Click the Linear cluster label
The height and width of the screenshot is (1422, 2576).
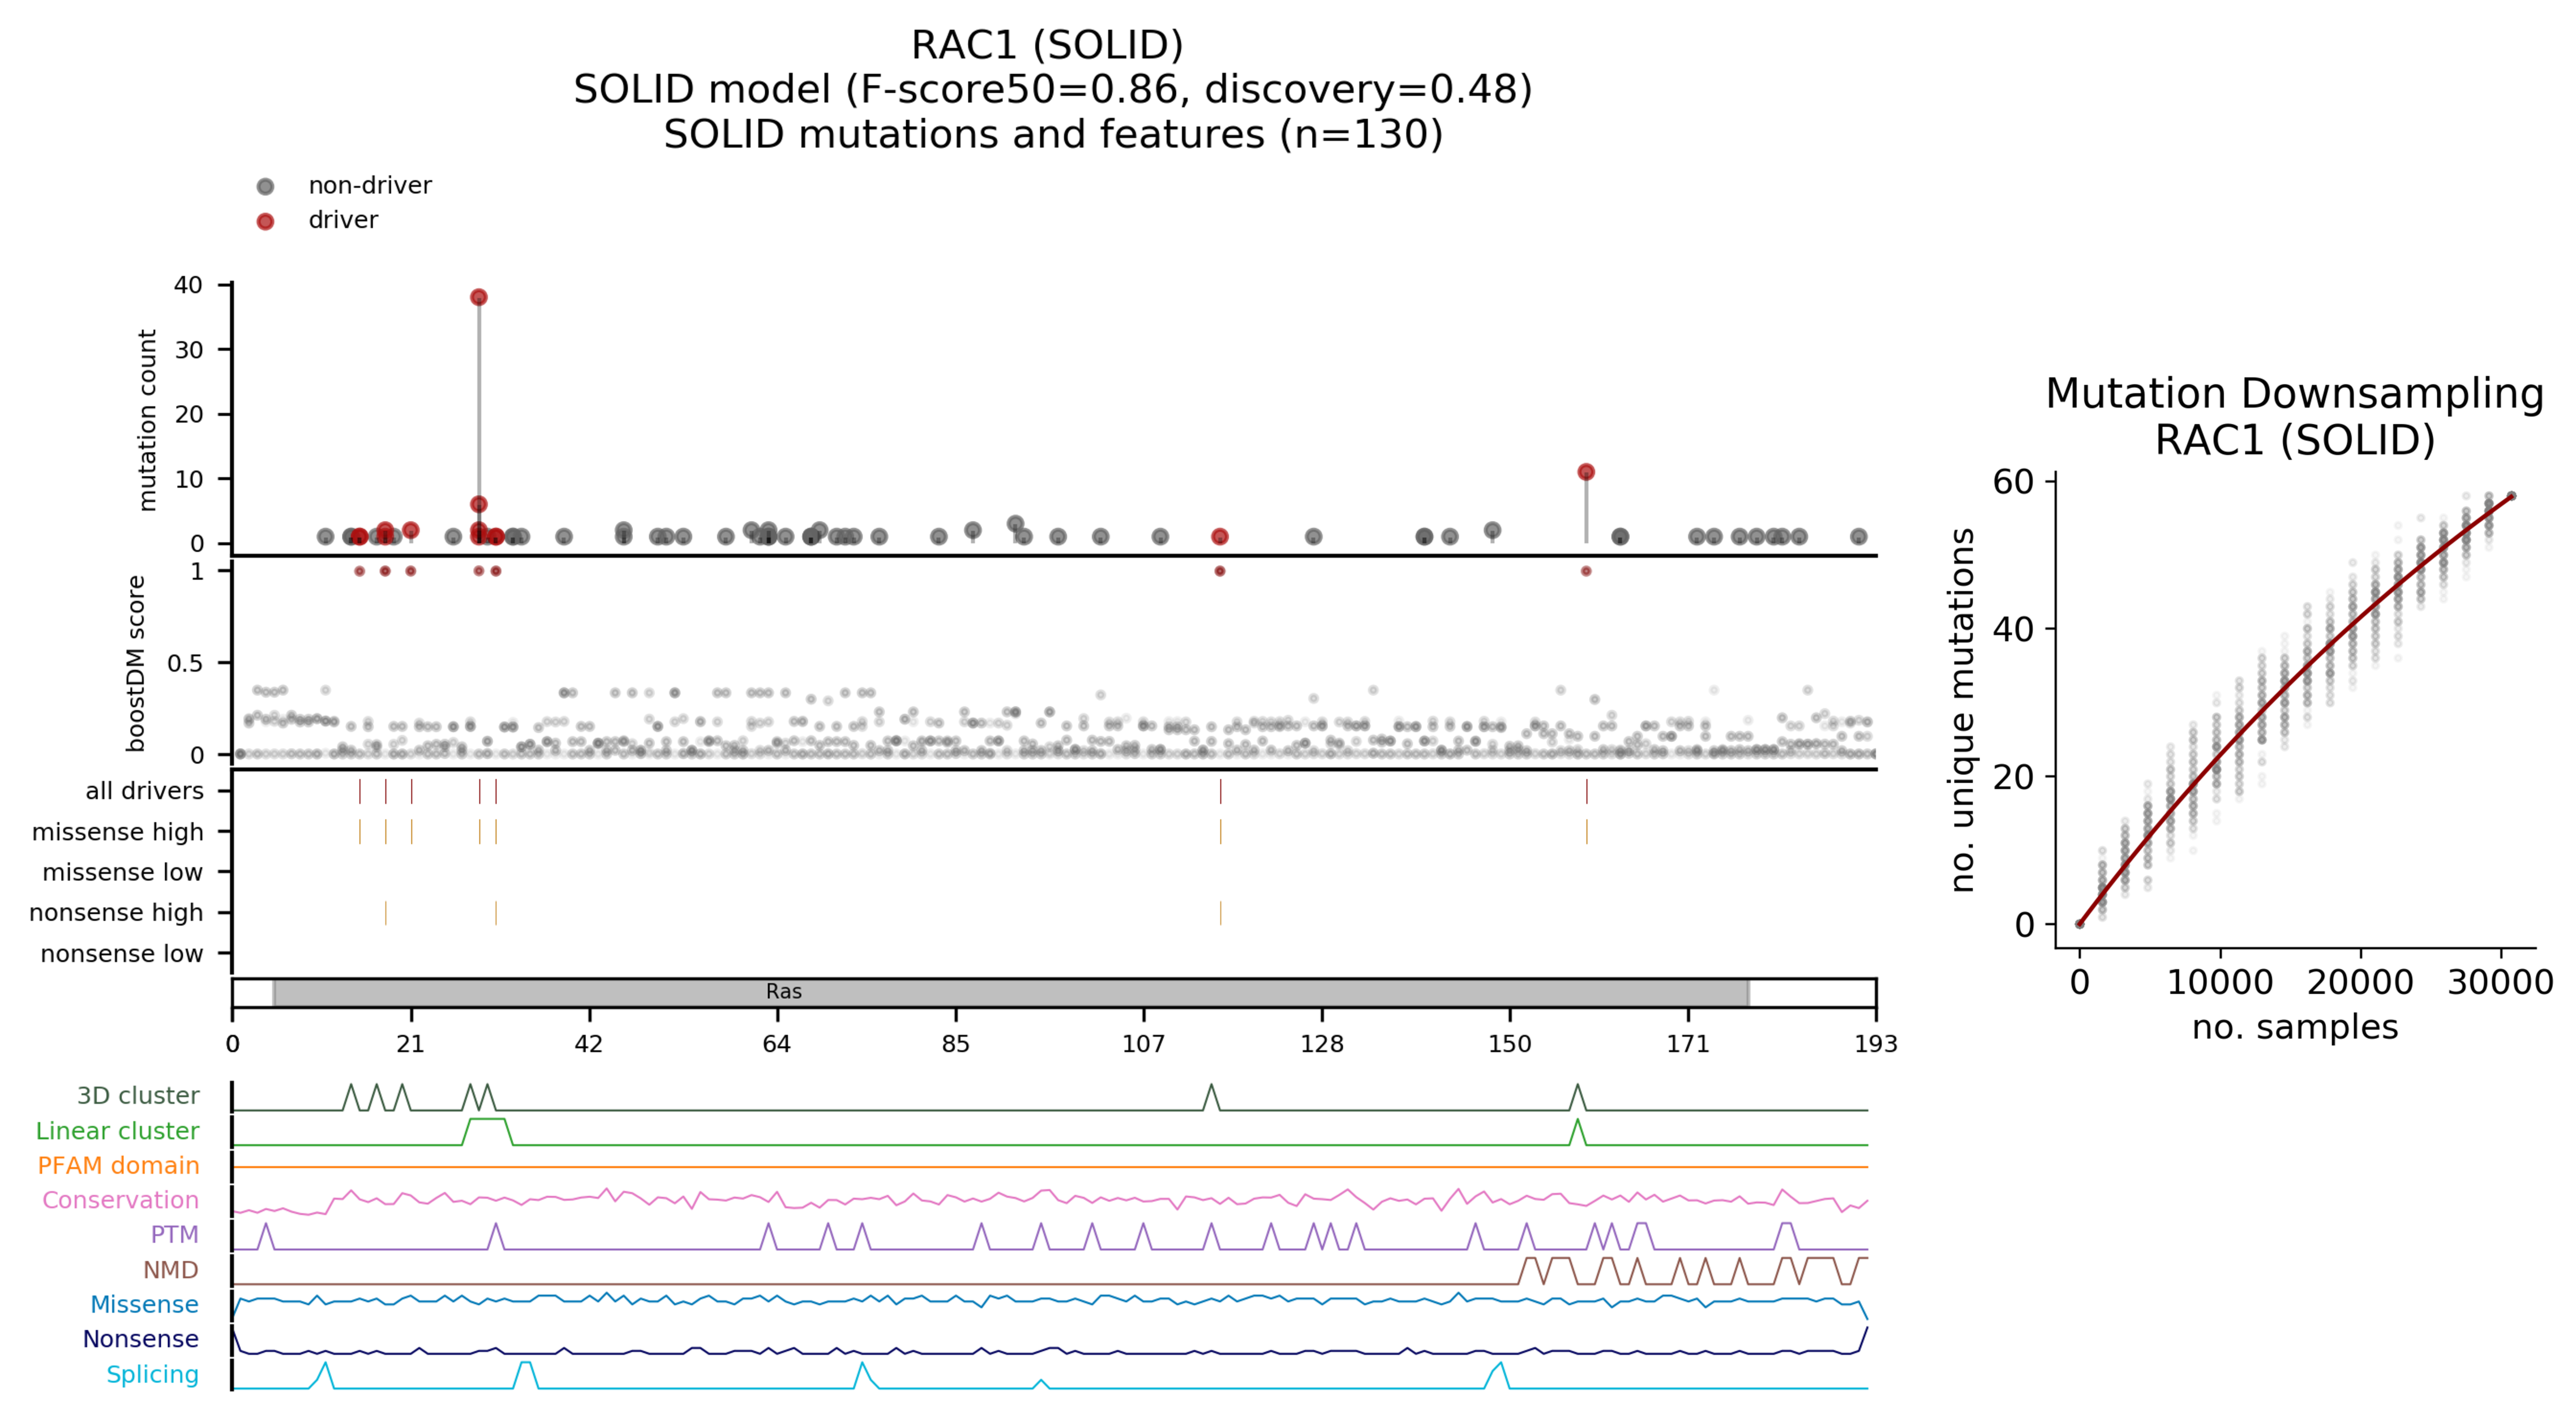coord(117,1131)
